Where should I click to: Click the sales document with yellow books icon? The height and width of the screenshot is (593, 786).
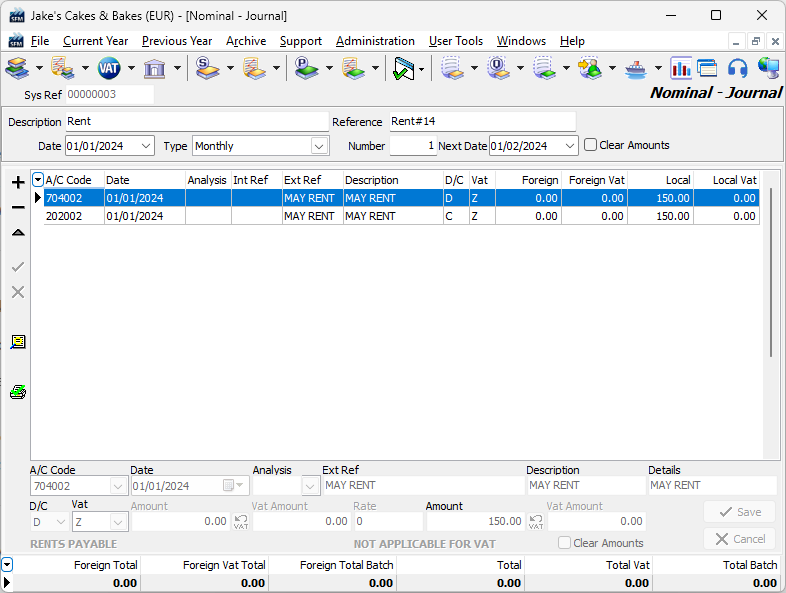click(x=255, y=68)
